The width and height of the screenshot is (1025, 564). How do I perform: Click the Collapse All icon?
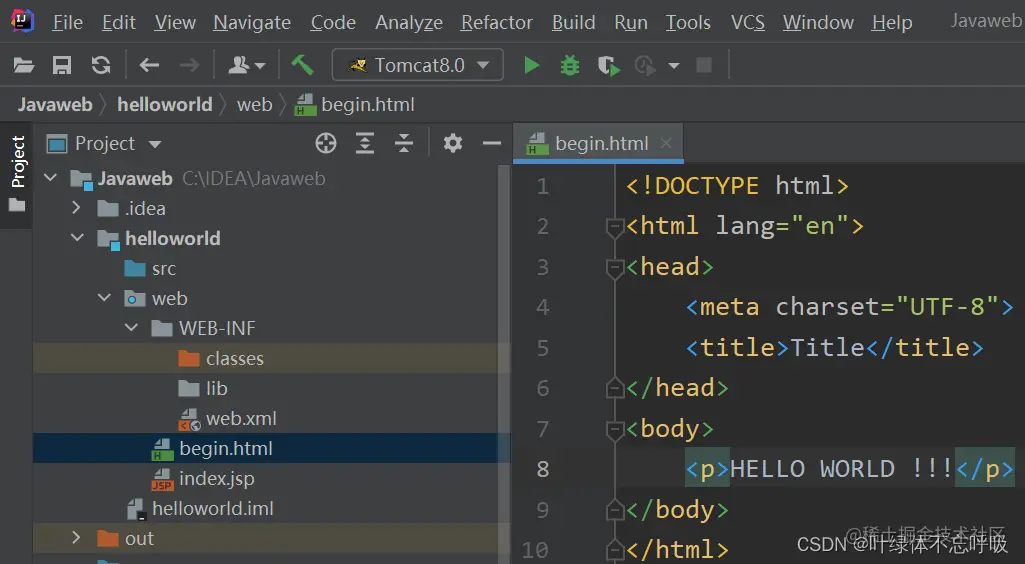click(404, 143)
